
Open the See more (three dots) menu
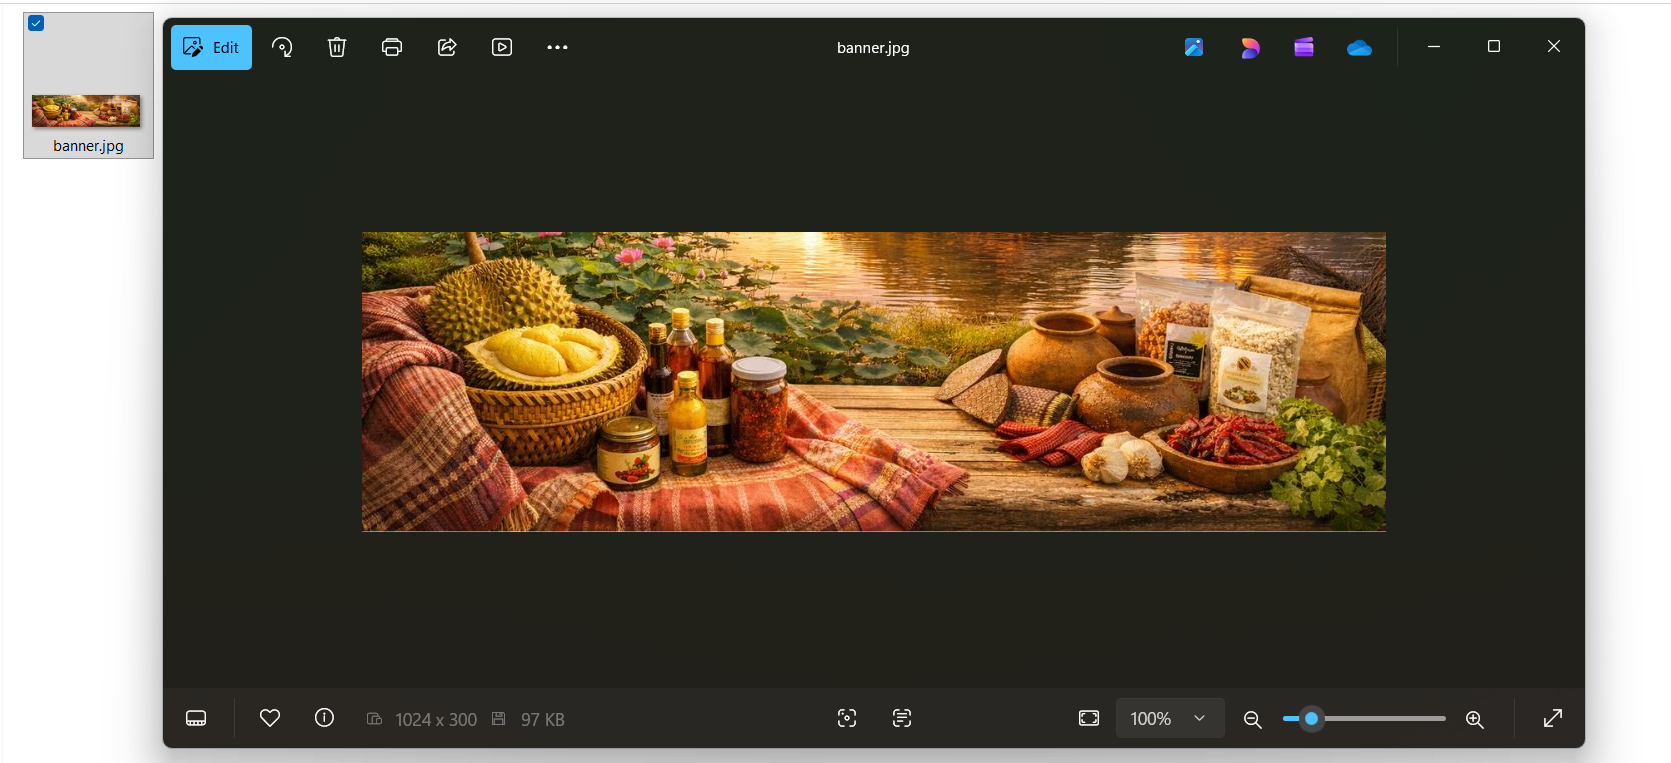tap(557, 47)
